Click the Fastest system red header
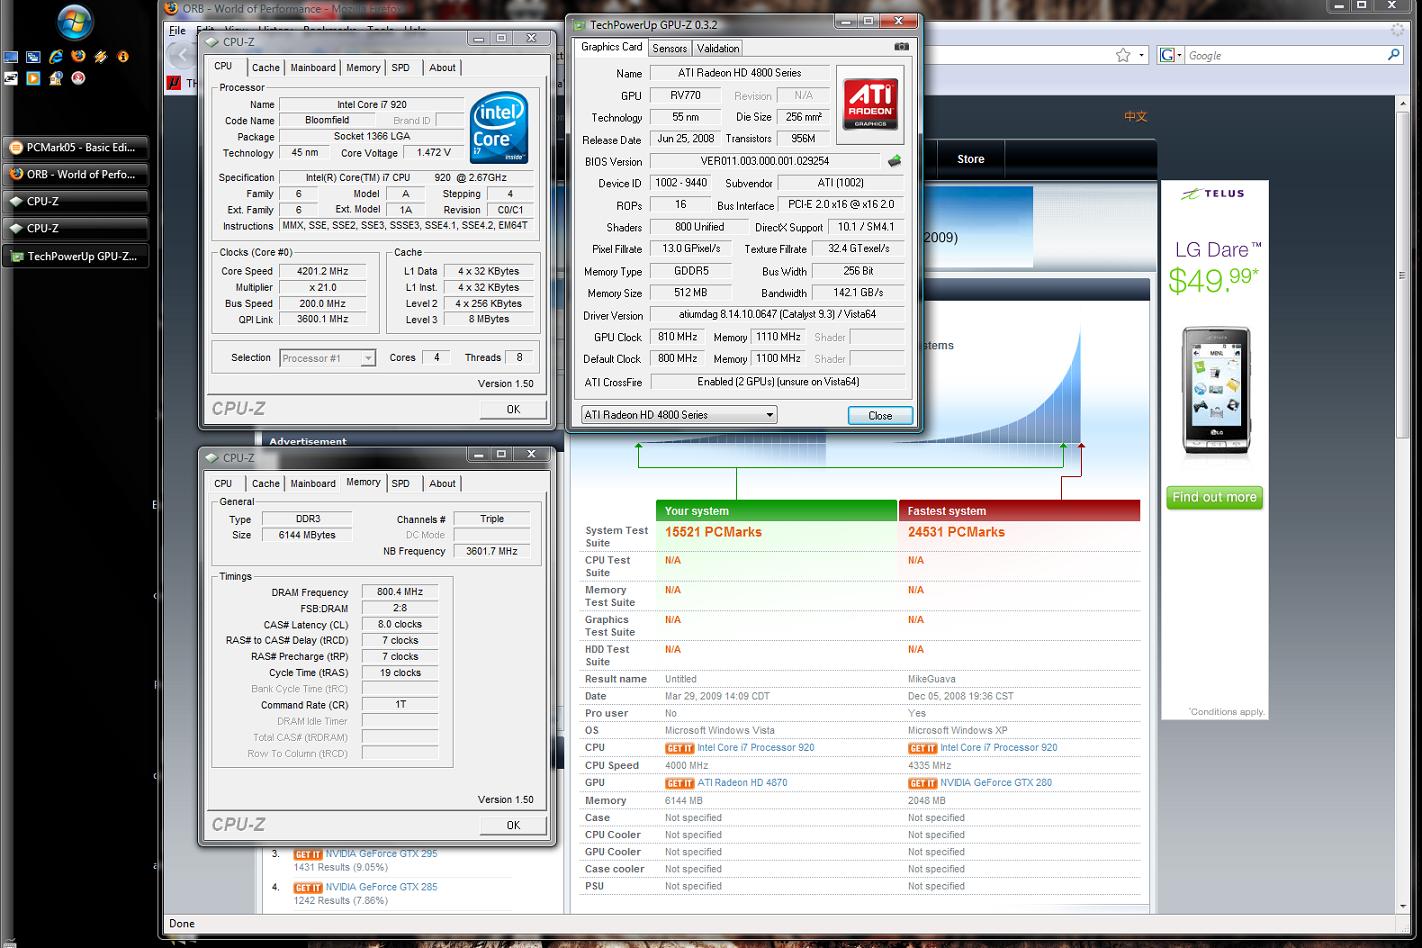Screen dimensions: 1422x948 (x=1019, y=511)
